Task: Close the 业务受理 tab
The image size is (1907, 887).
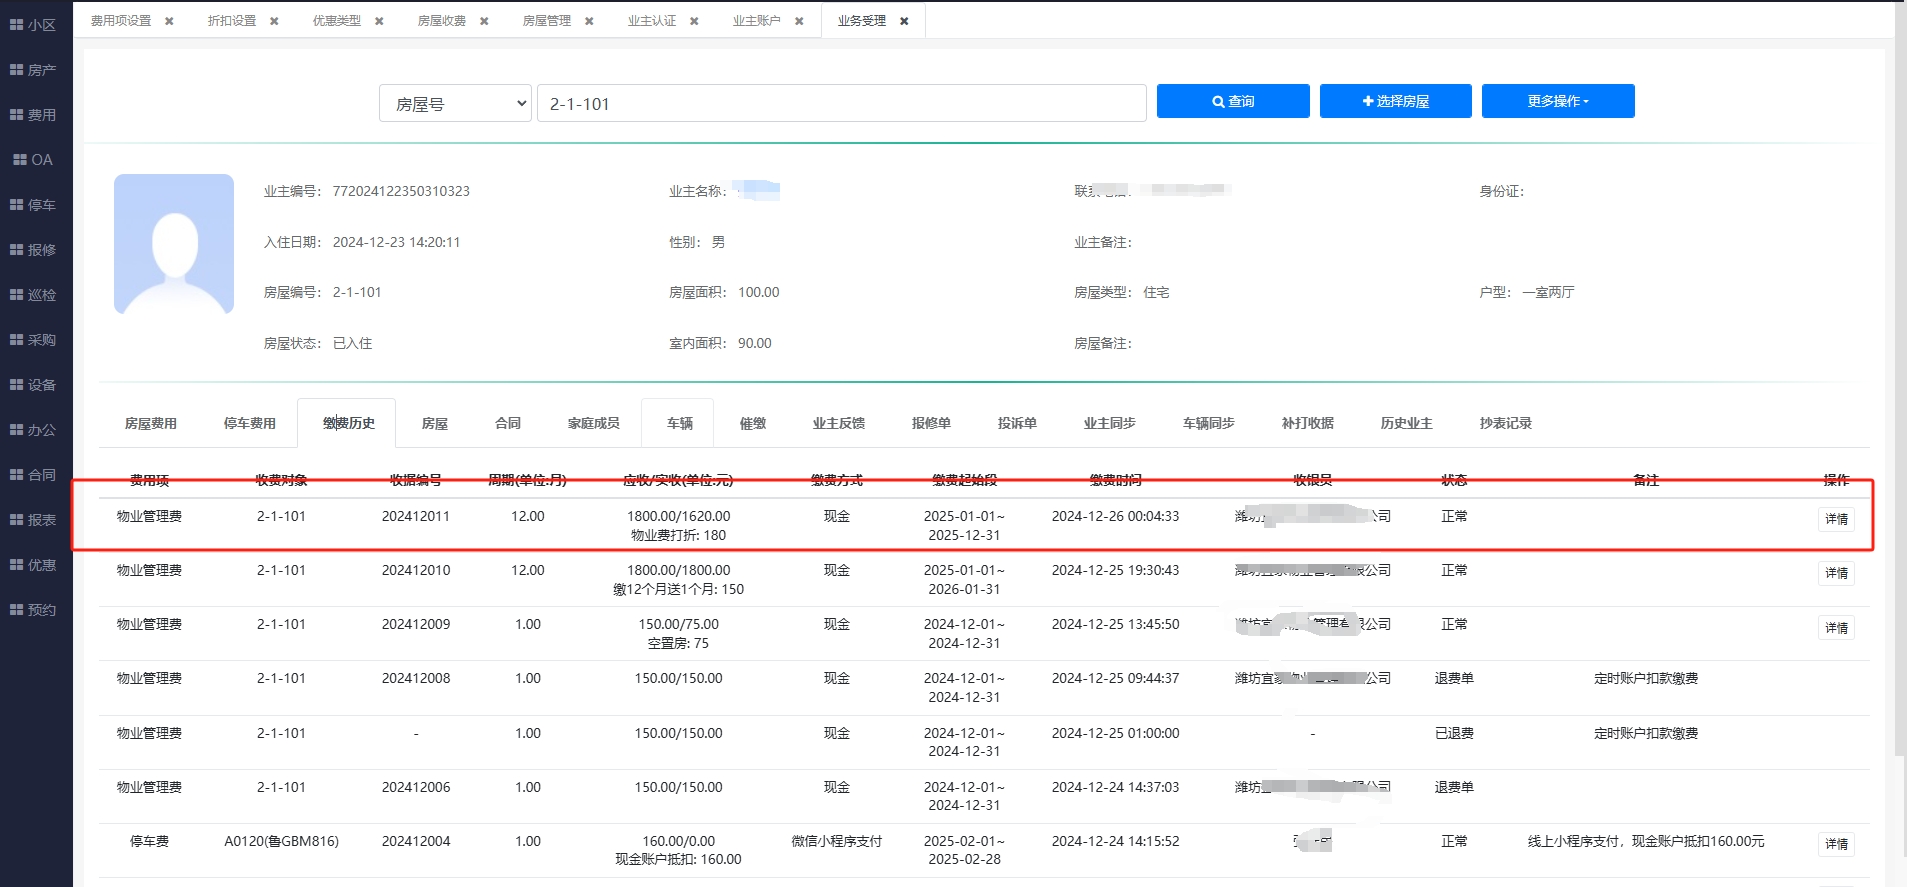Action: click(x=904, y=21)
